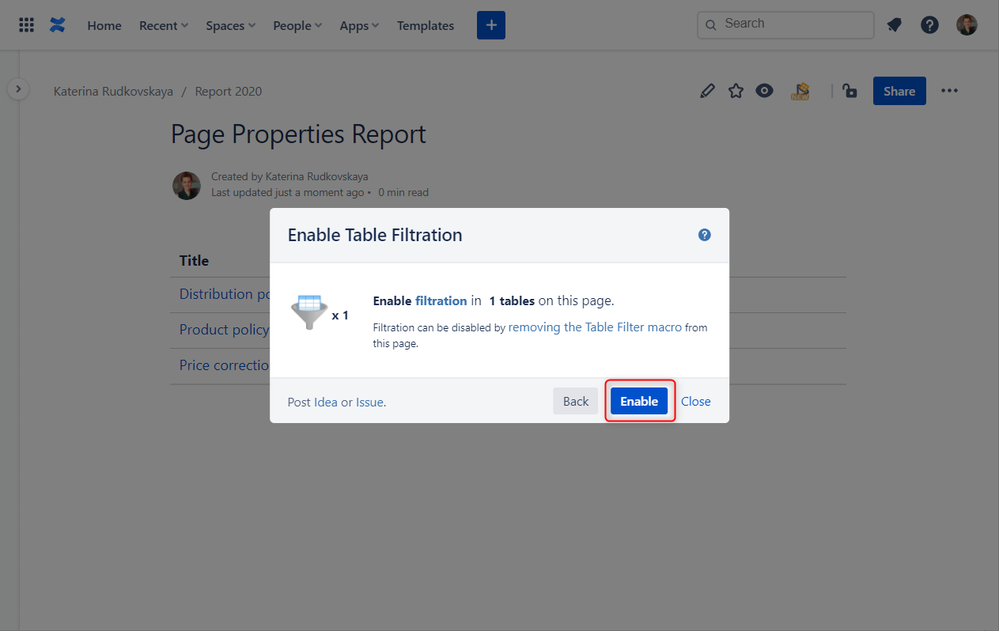This screenshot has width=999, height=631.
Task: Click the blue plus create button
Action: point(491,25)
